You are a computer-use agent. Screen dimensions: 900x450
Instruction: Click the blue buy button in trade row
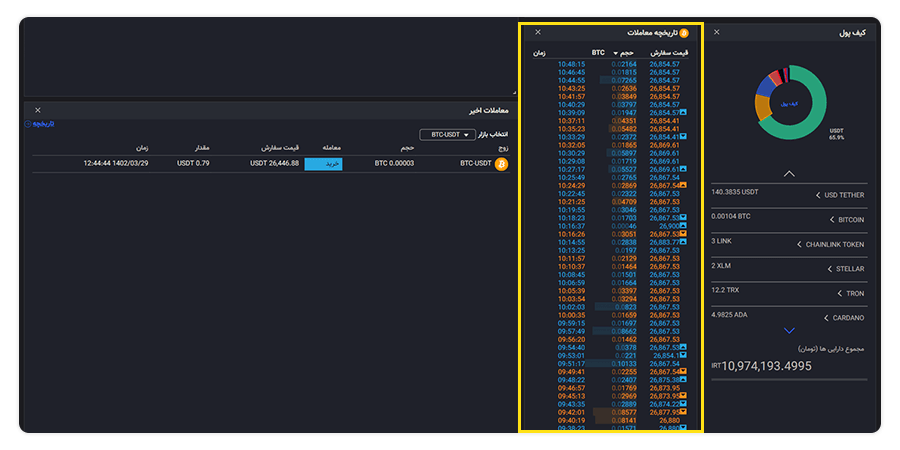click(x=323, y=164)
